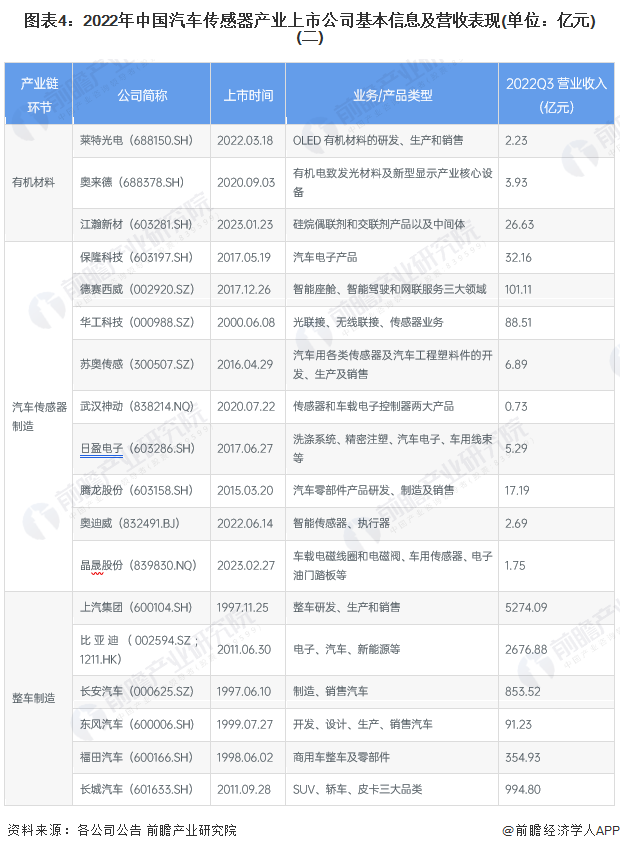Select 福田汽车（600166.SH）company cell
The image size is (620, 851).
[x=142, y=757]
